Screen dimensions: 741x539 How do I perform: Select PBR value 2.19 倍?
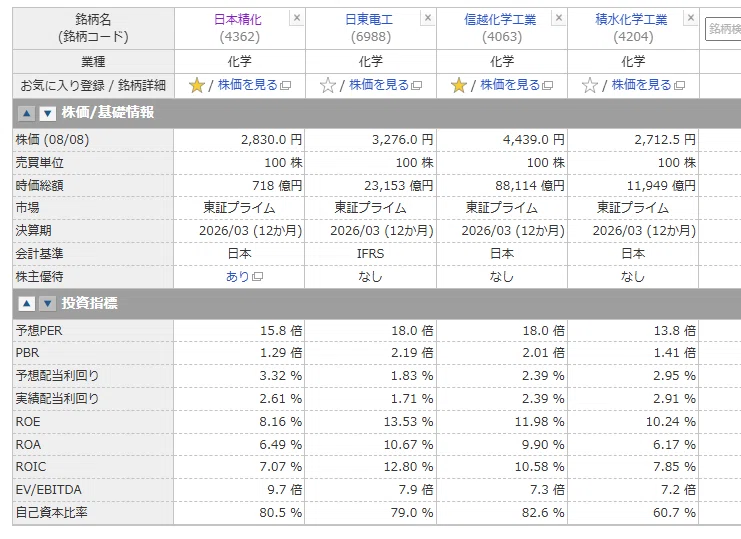tap(412, 353)
